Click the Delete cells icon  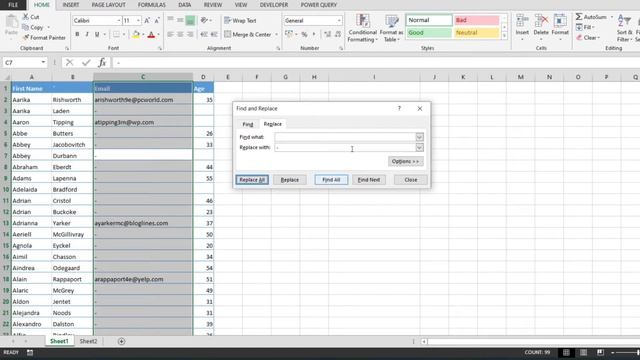541,21
